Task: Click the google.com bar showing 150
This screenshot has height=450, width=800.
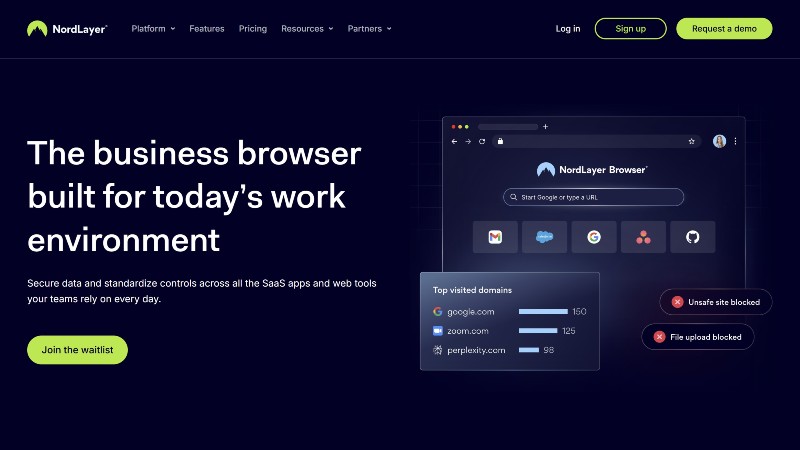Action: (543, 311)
